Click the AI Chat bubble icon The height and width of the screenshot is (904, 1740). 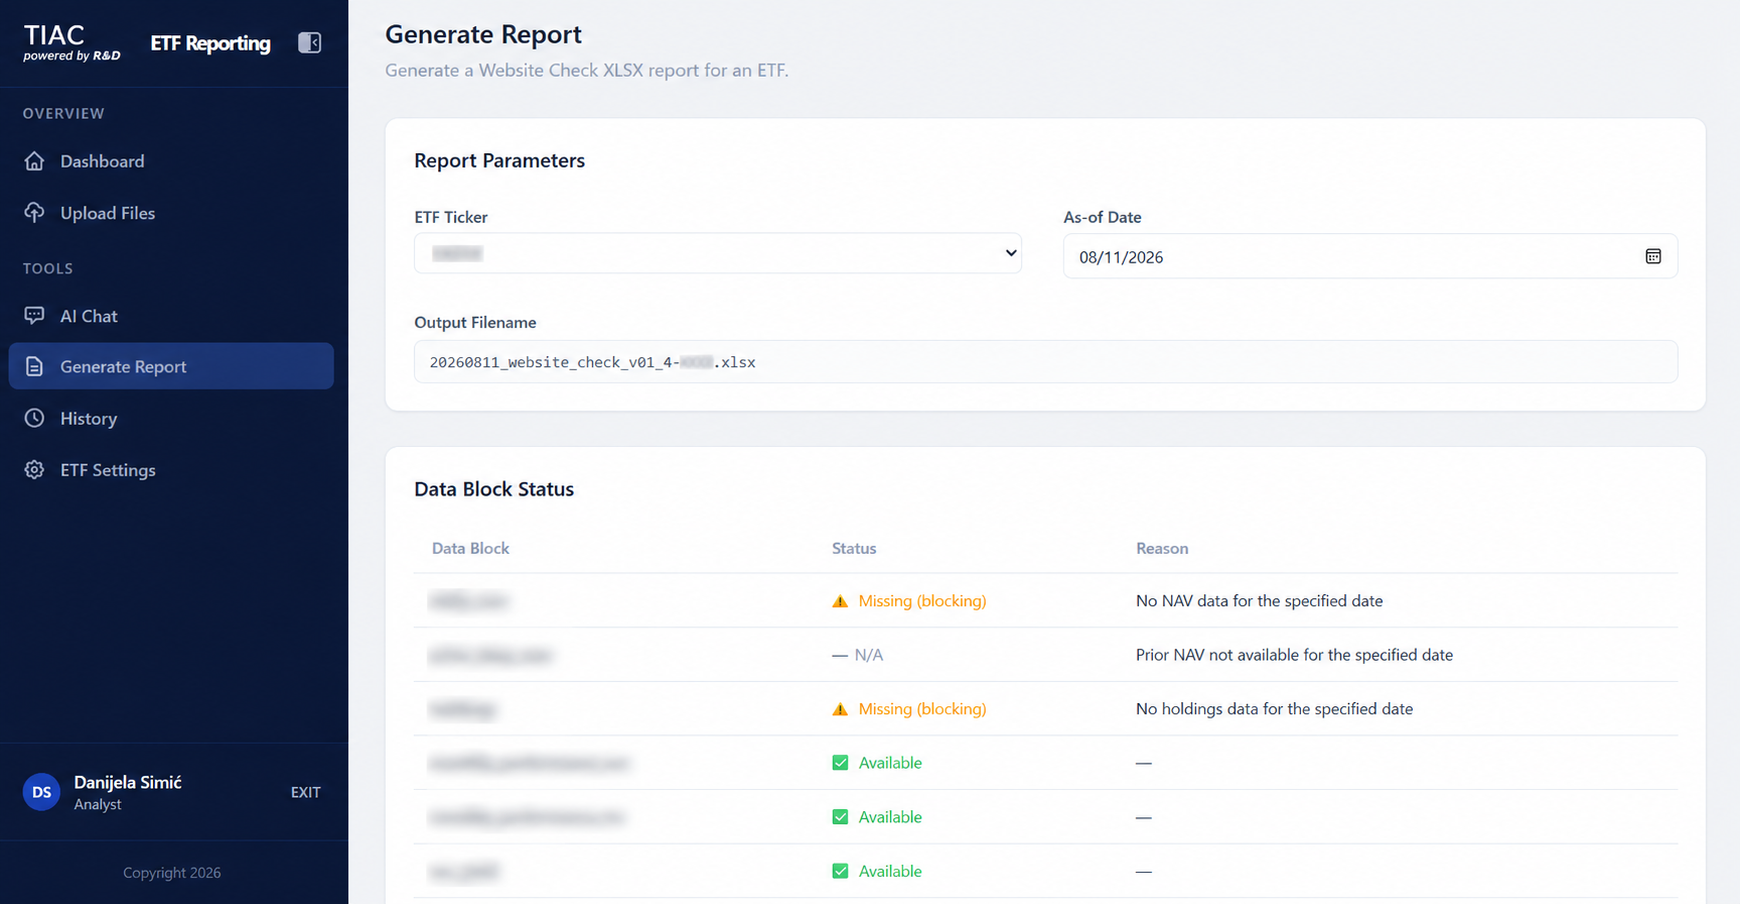click(35, 316)
